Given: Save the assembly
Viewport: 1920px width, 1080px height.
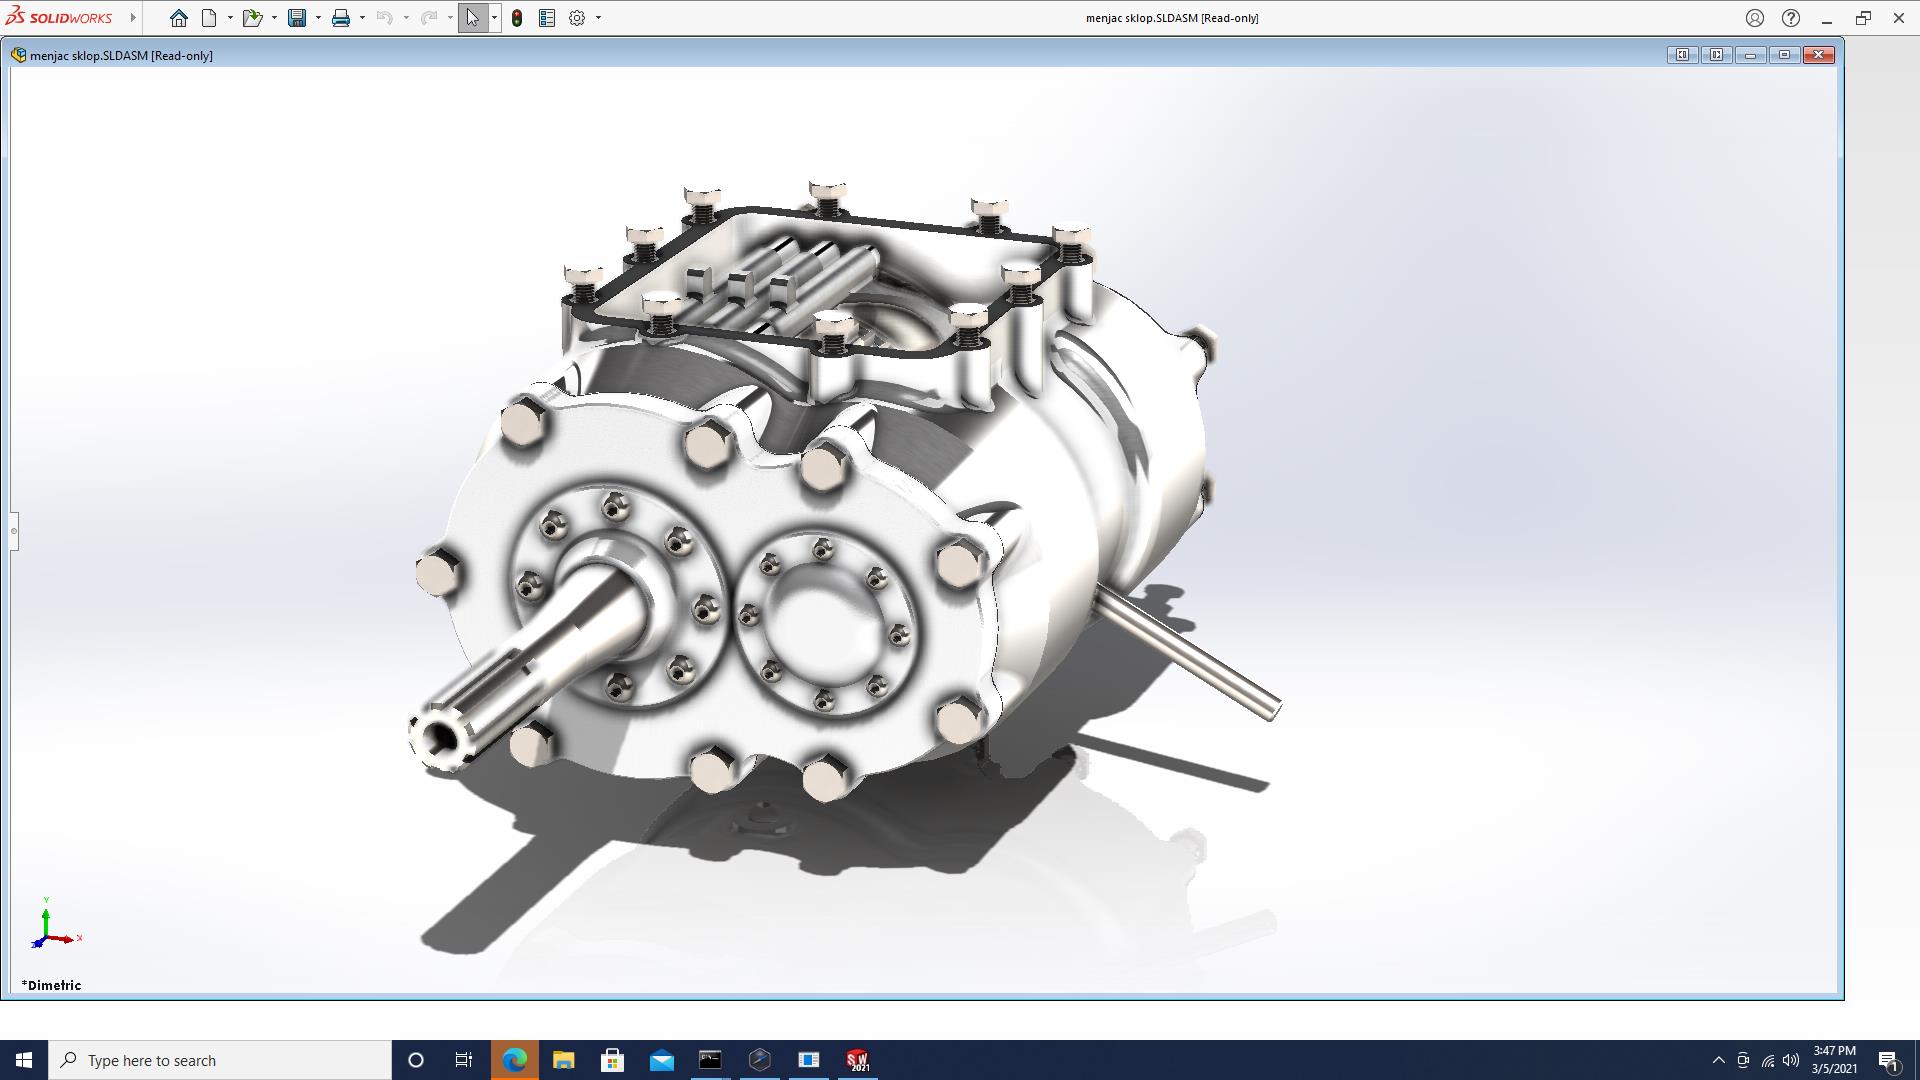Looking at the screenshot, I should [297, 18].
